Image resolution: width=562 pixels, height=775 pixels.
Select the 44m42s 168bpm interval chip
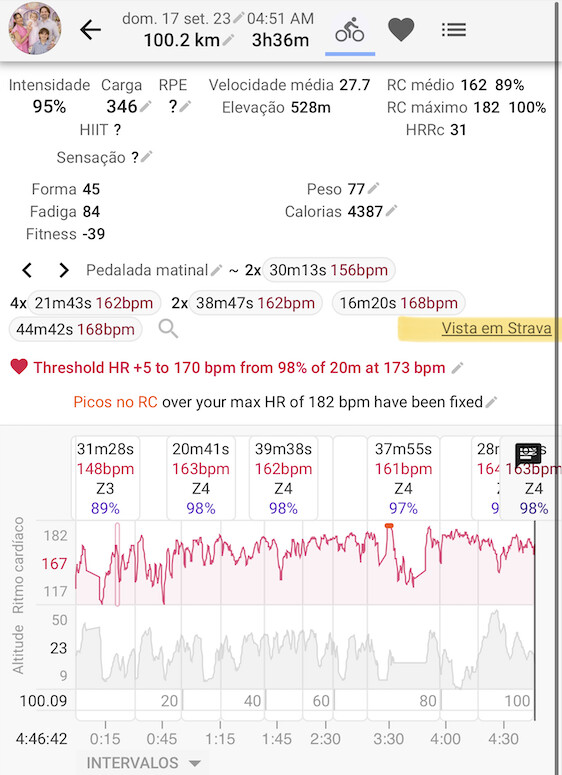(75, 329)
